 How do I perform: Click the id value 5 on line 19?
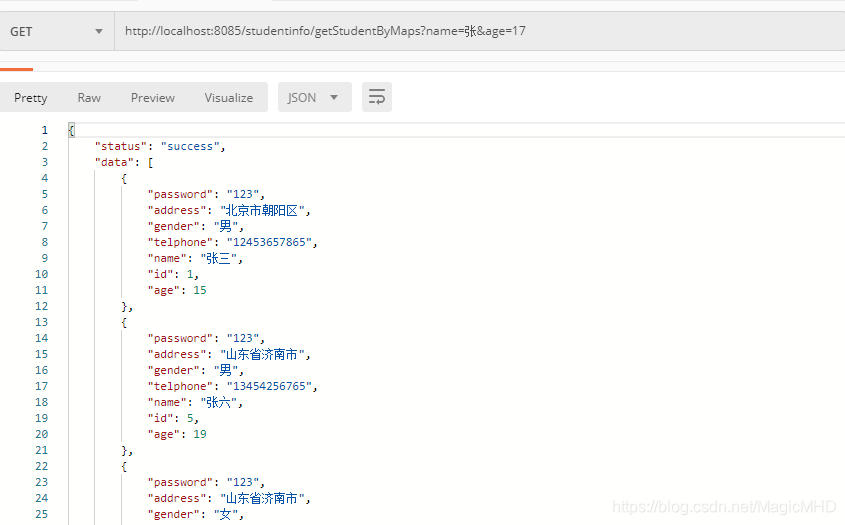[190, 418]
